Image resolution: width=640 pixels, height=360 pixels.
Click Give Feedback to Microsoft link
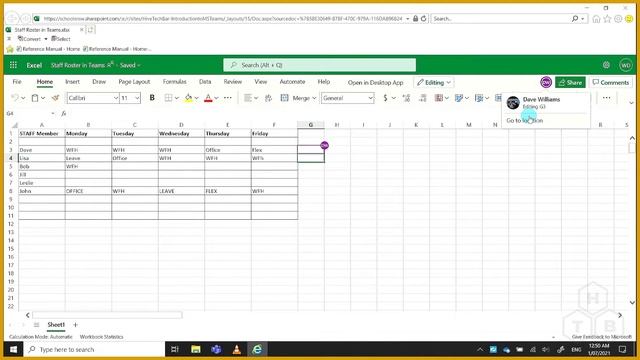coord(602,337)
